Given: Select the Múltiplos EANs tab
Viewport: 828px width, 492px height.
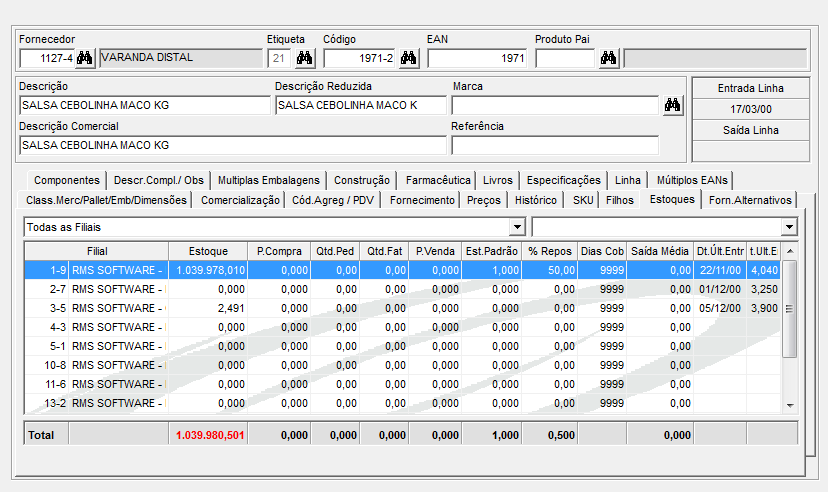Looking at the screenshot, I should tap(692, 181).
